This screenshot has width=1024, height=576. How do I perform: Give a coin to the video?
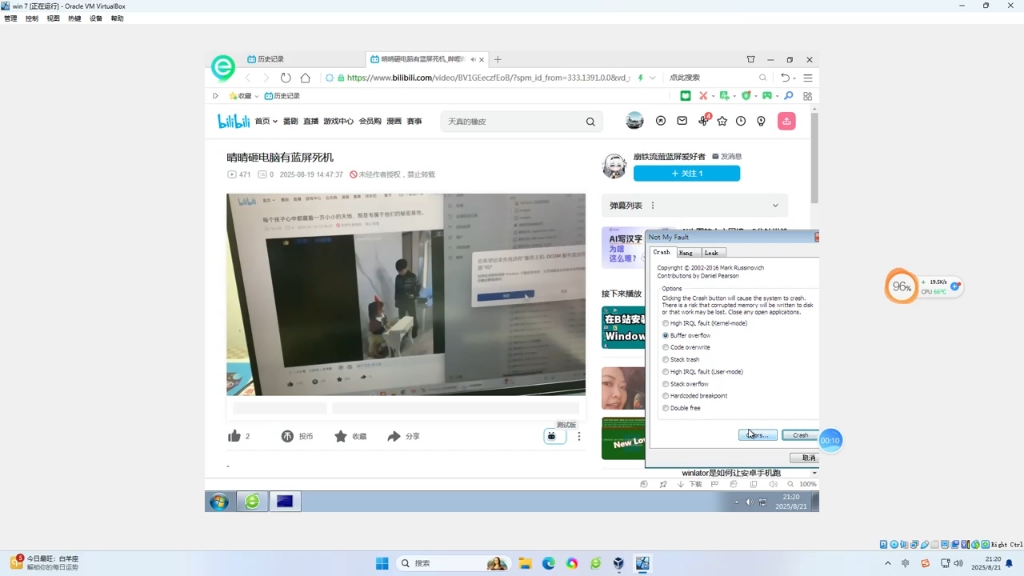(287, 436)
